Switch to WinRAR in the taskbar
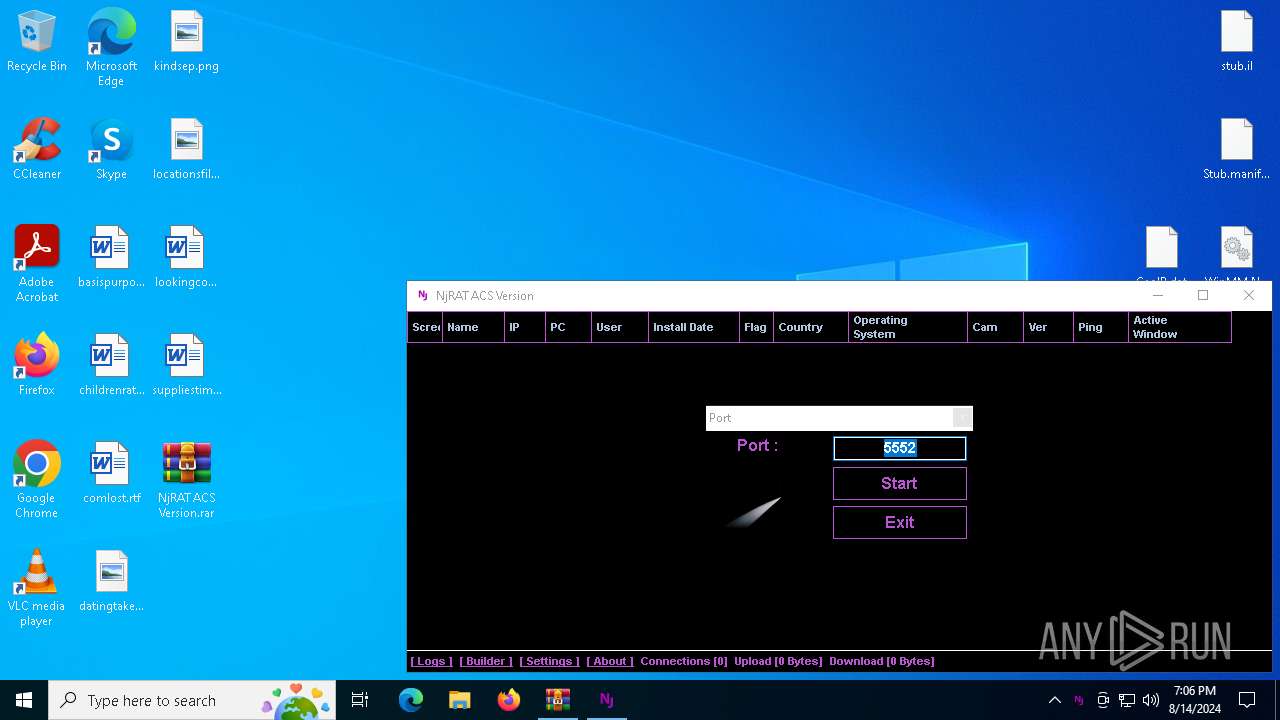Screen dimensions: 1280x720 [557, 700]
